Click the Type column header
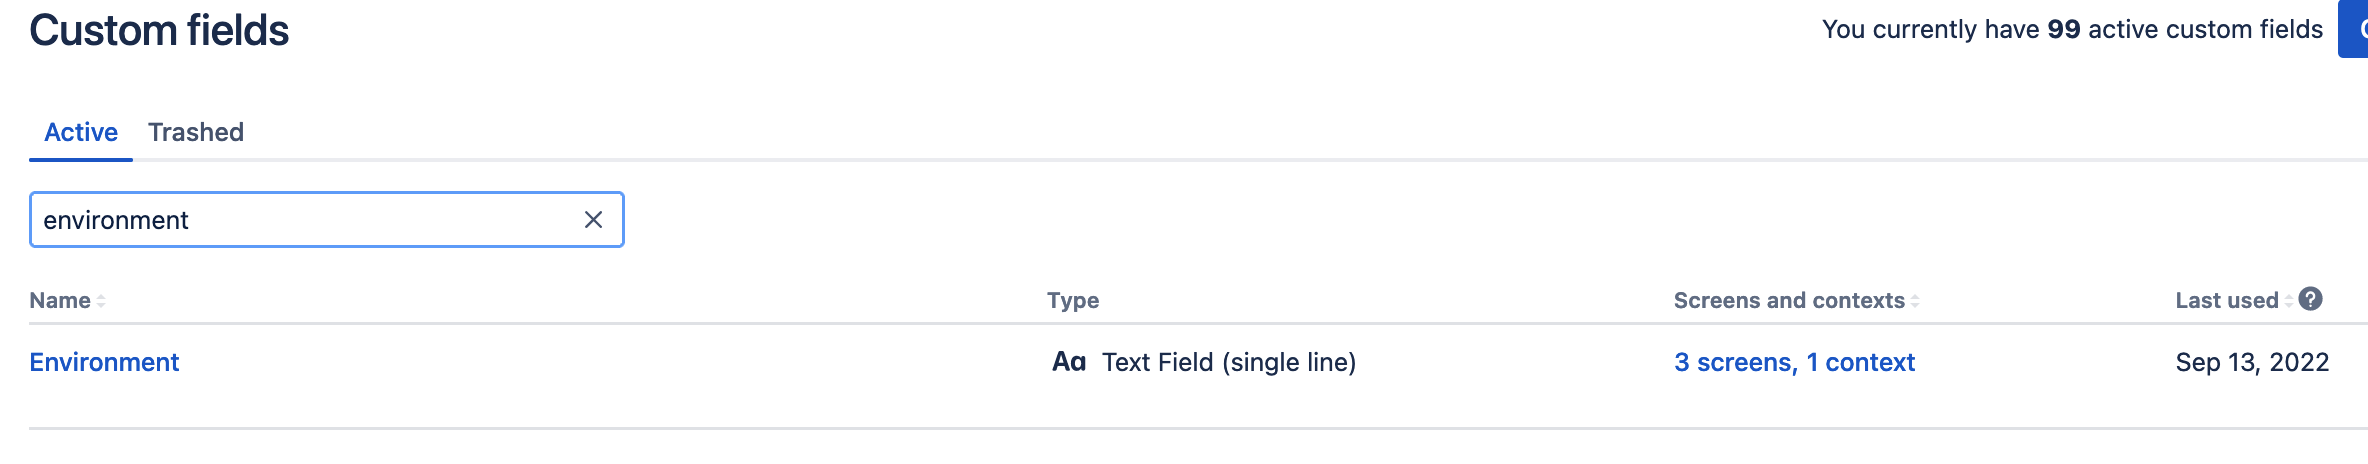 coord(1072,301)
